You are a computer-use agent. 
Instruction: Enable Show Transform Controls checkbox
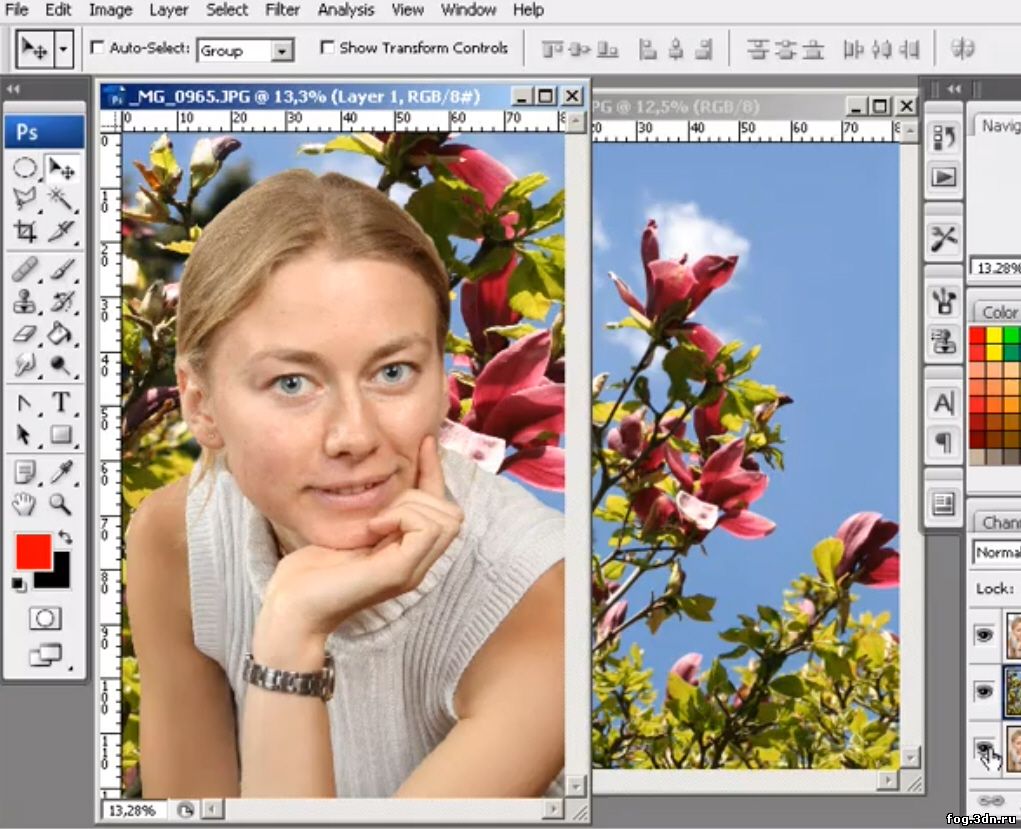pyautogui.click(x=328, y=48)
